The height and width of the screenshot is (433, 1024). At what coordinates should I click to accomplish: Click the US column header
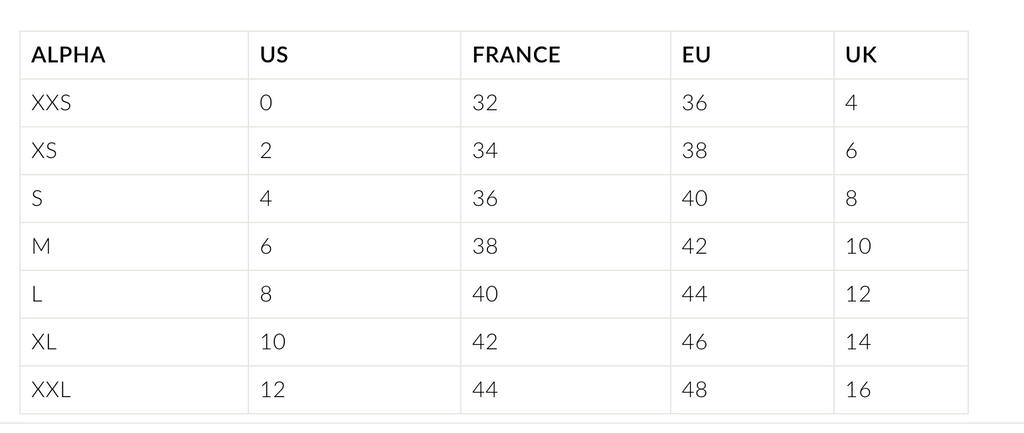point(355,55)
